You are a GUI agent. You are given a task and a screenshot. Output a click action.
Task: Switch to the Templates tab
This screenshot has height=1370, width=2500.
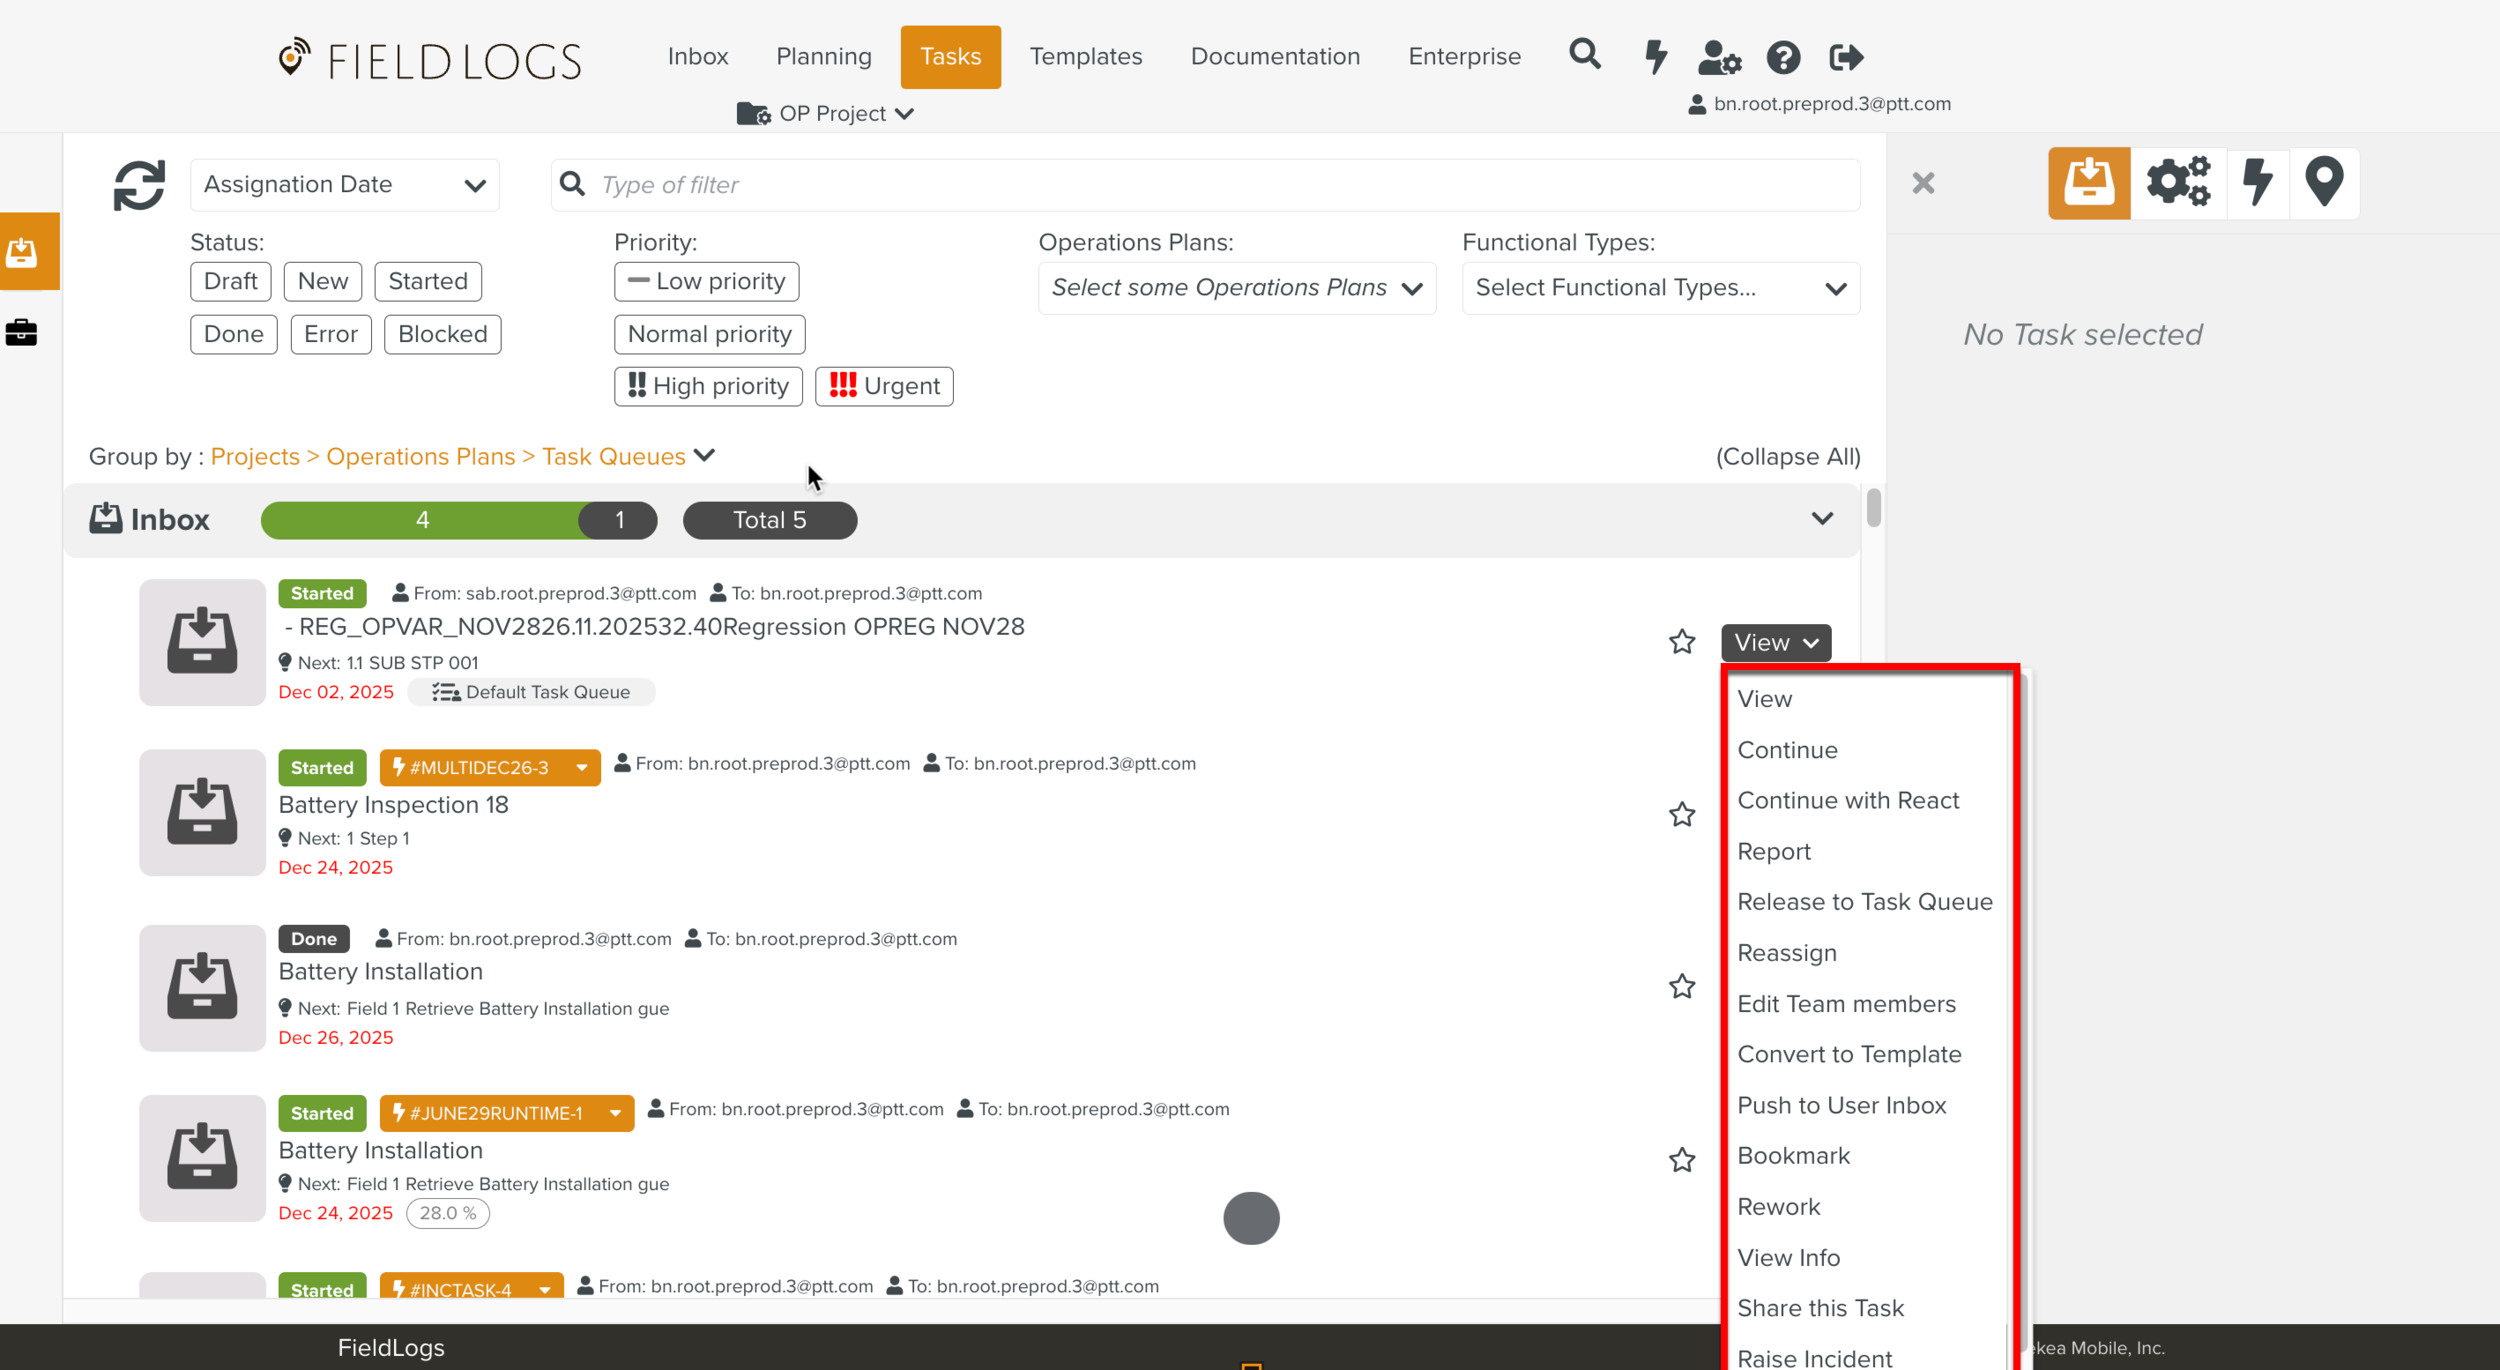coord(1086,56)
